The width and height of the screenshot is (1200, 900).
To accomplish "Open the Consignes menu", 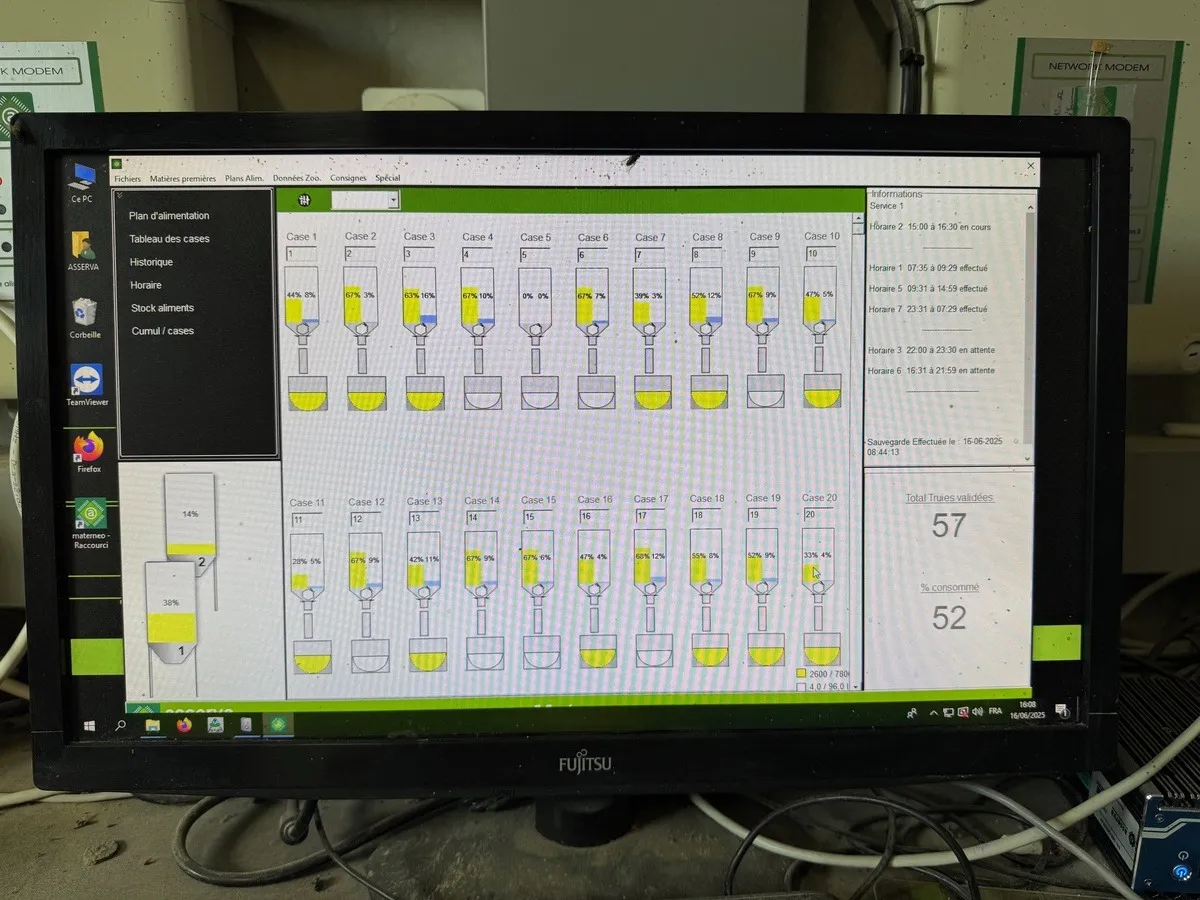I will [348, 179].
